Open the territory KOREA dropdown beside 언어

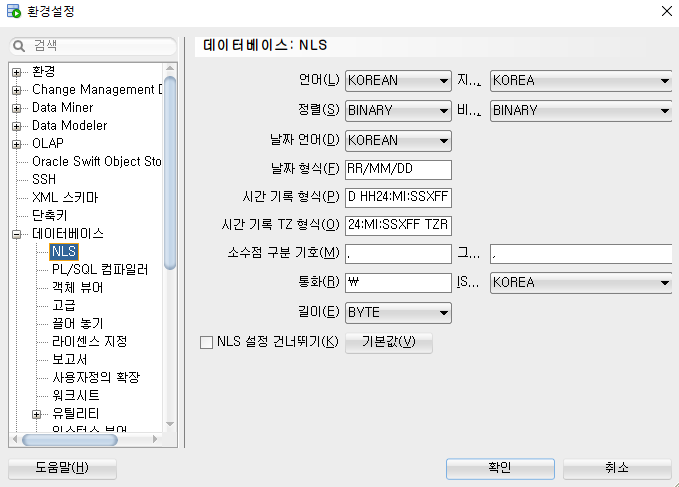581,81
